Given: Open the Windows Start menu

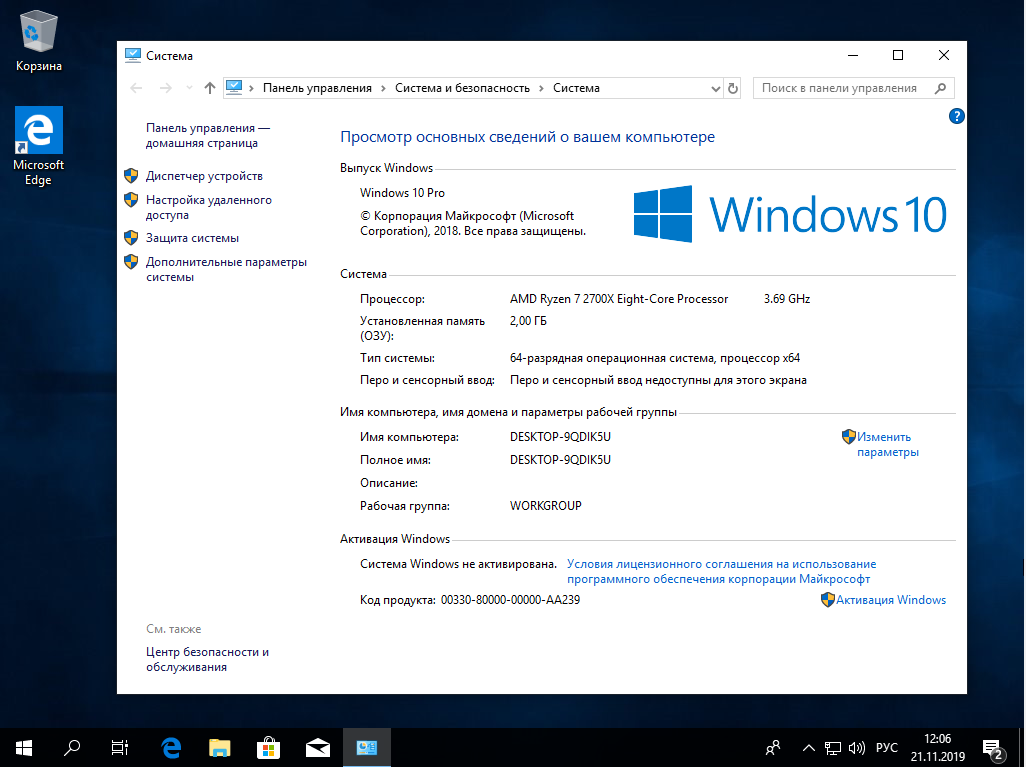Looking at the screenshot, I should point(24,747).
